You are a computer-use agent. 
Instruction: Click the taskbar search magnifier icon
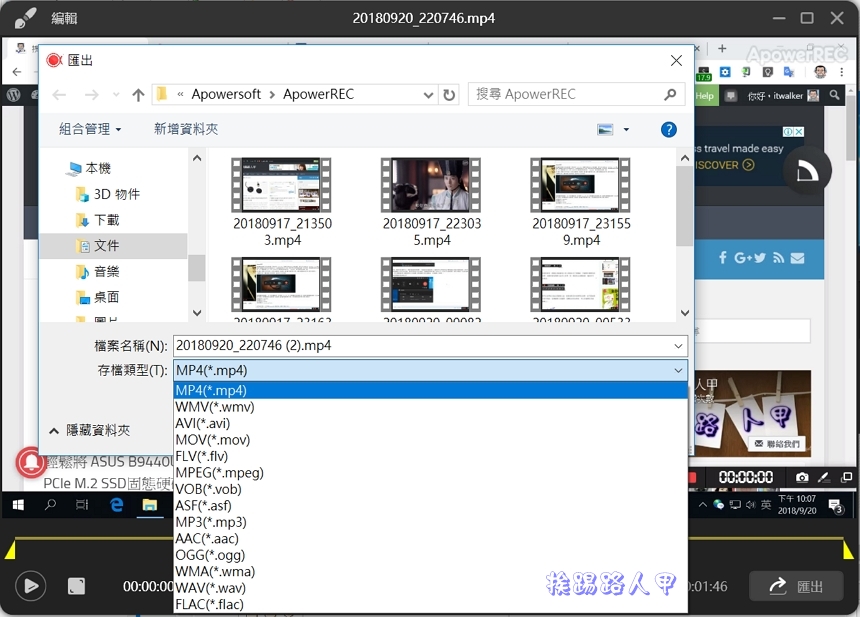tap(50, 505)
